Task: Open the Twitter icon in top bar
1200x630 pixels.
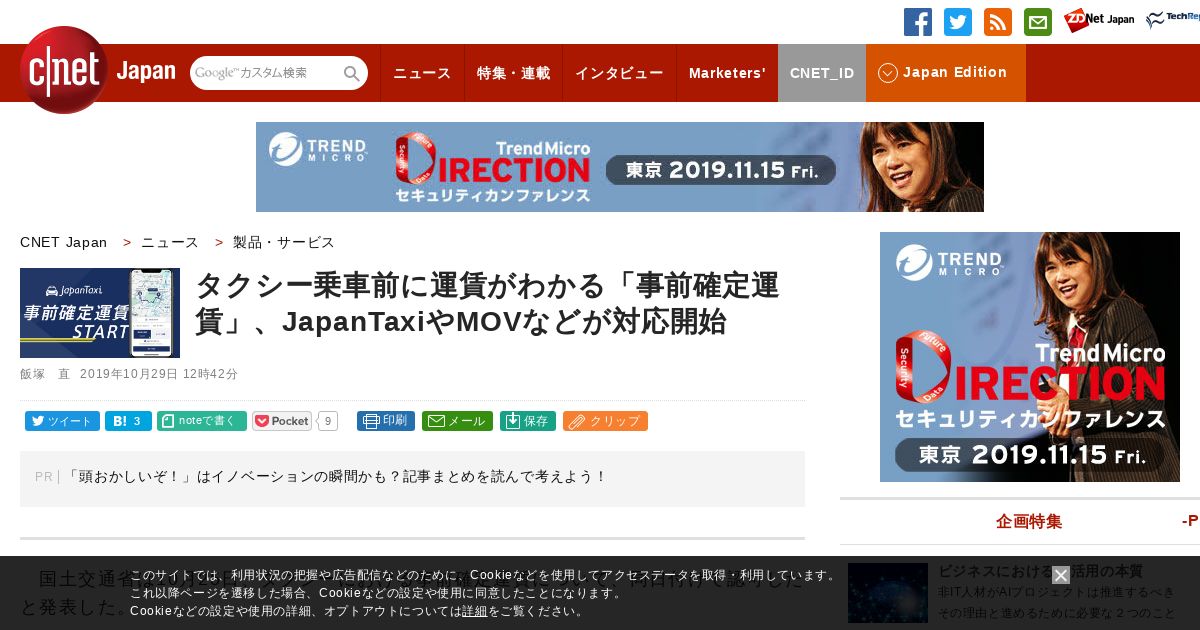Action: (x=958, y=22)
